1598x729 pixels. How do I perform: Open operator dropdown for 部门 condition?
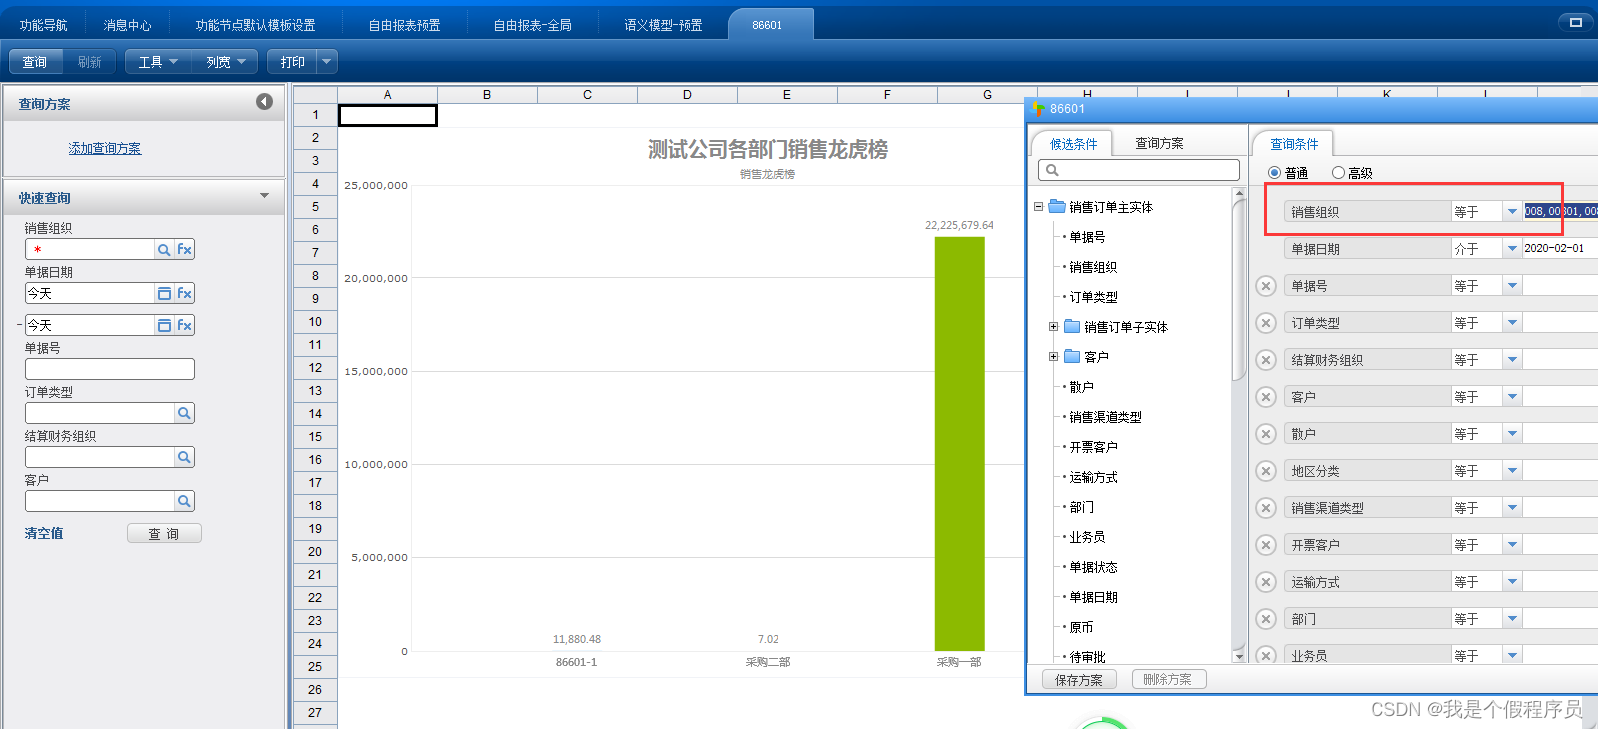[1512, 619]
